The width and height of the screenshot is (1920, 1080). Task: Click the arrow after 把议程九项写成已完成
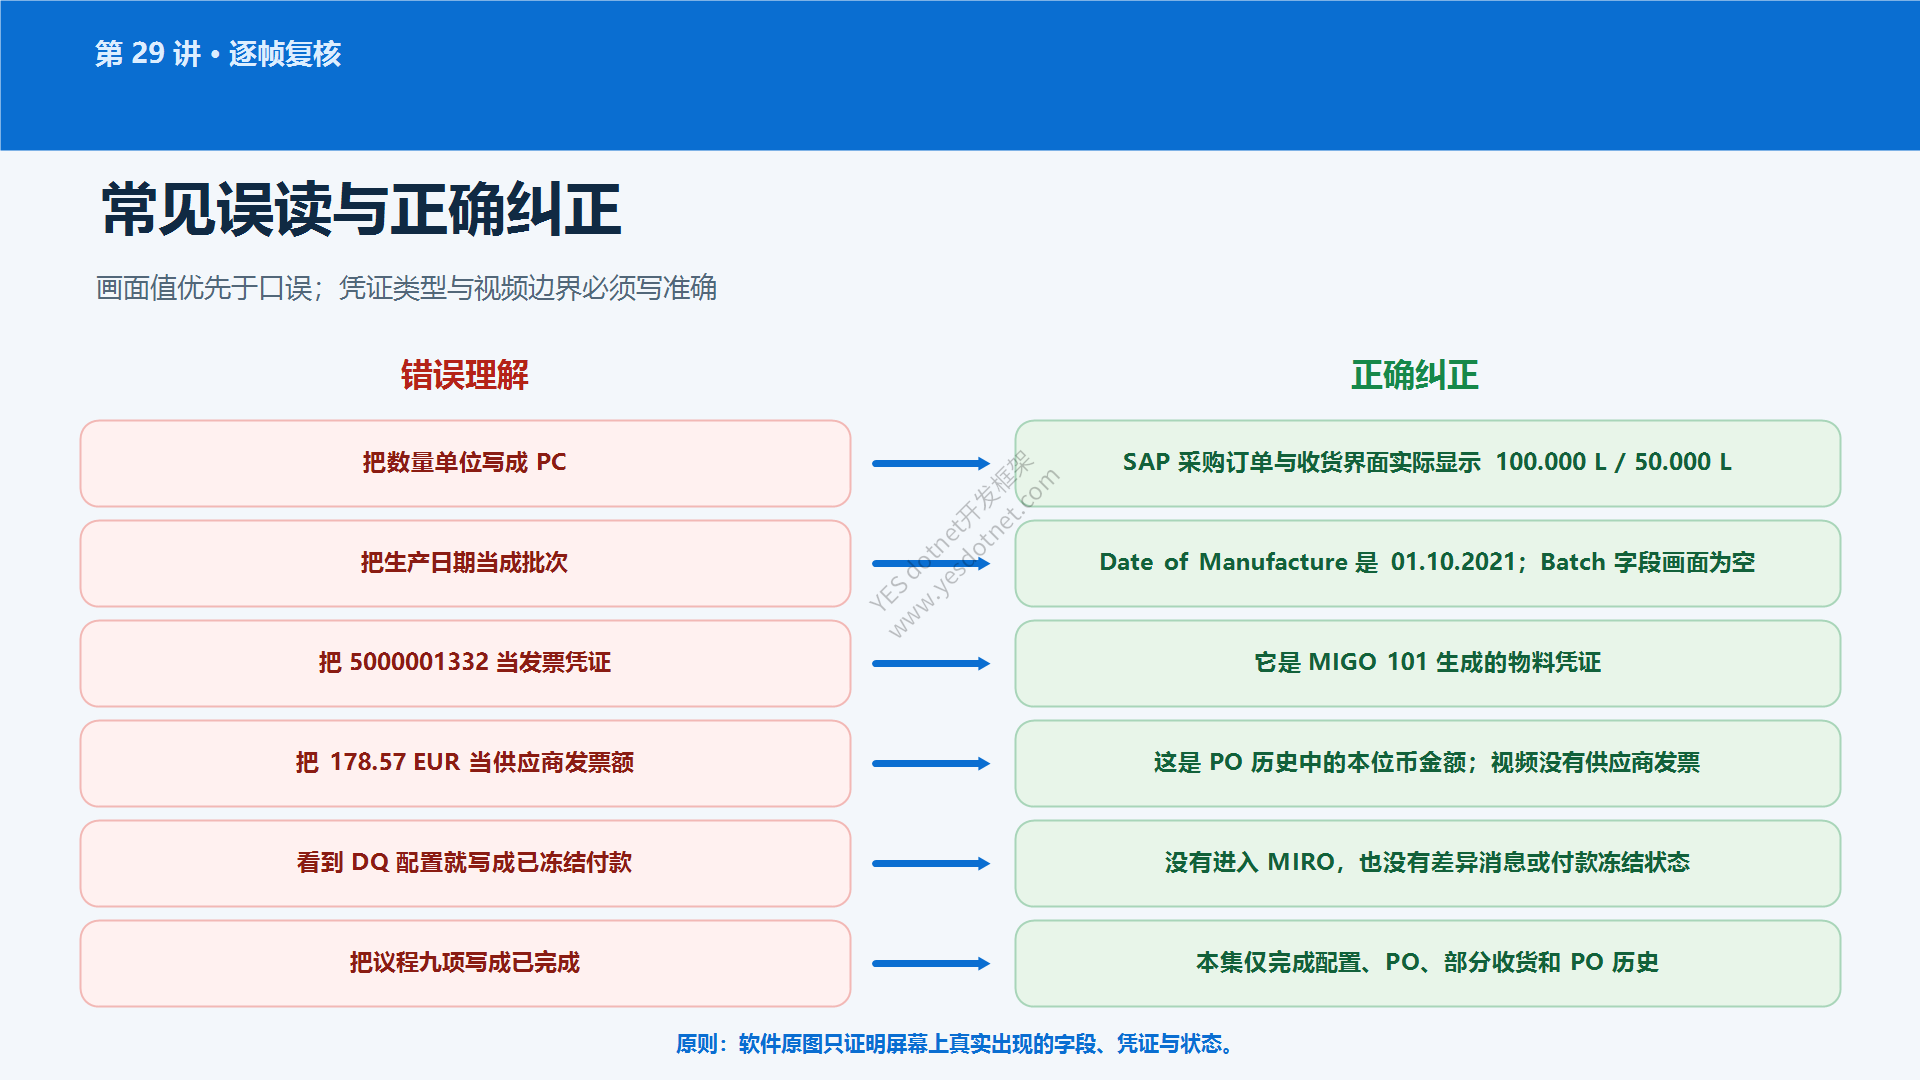[931, 963]
